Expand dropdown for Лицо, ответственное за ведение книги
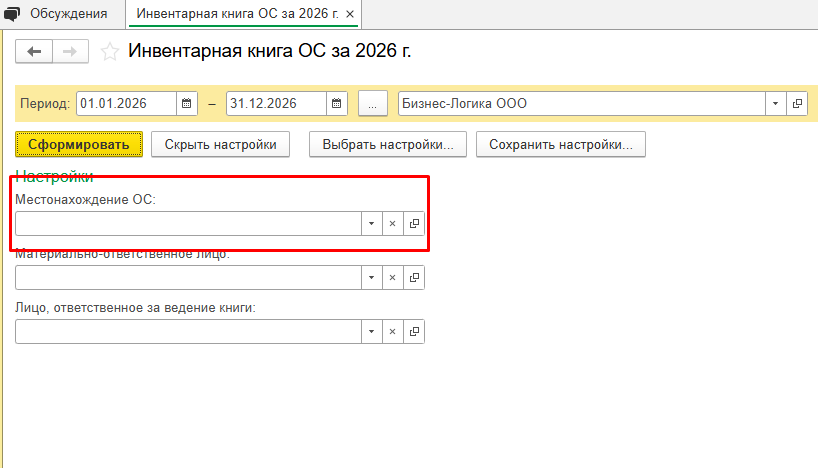 [371, 331]
